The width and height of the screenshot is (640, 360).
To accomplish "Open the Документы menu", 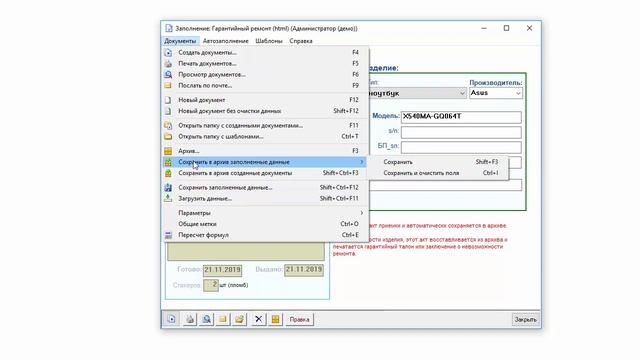I will [180, 41].
